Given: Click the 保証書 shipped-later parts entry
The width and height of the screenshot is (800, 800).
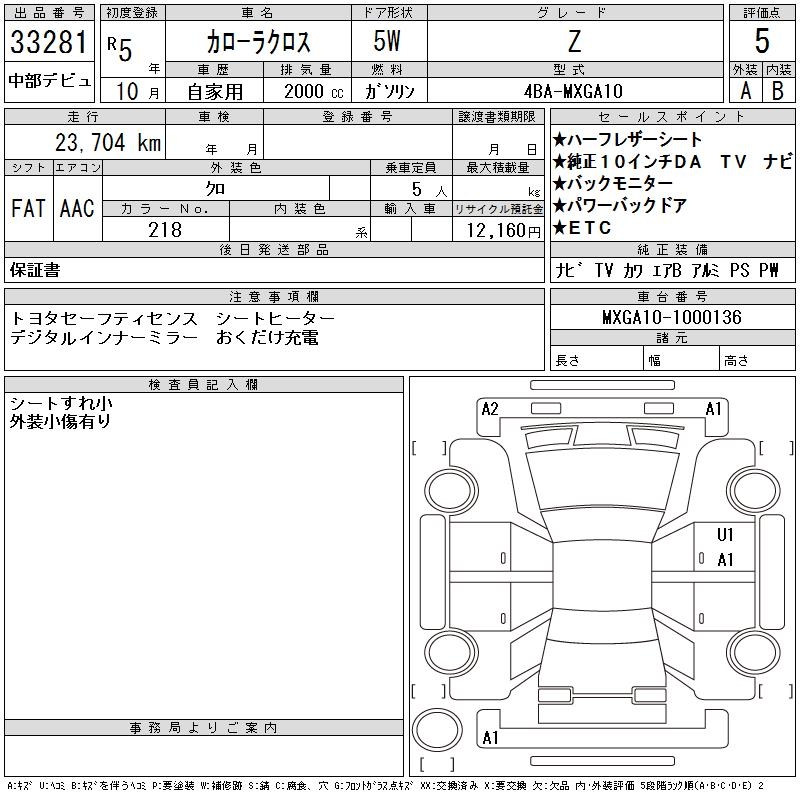Looking at the screenshot, I should [x=35, y=270].
